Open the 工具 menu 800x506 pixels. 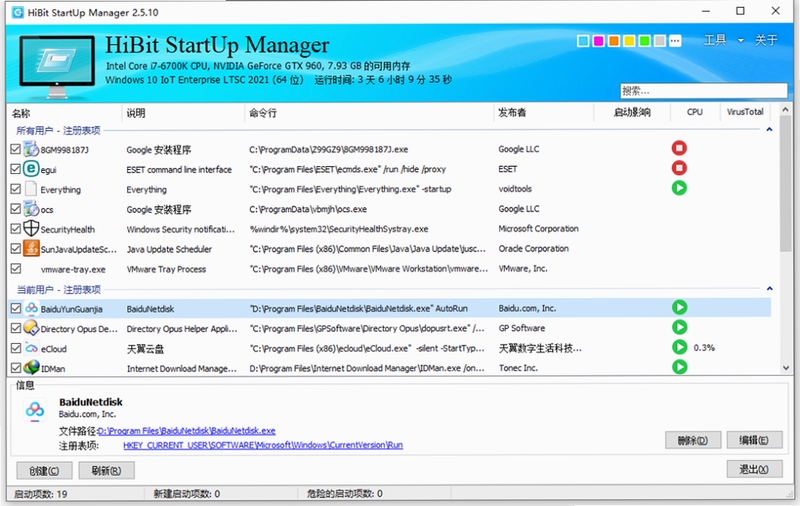[x=715, y=40]
